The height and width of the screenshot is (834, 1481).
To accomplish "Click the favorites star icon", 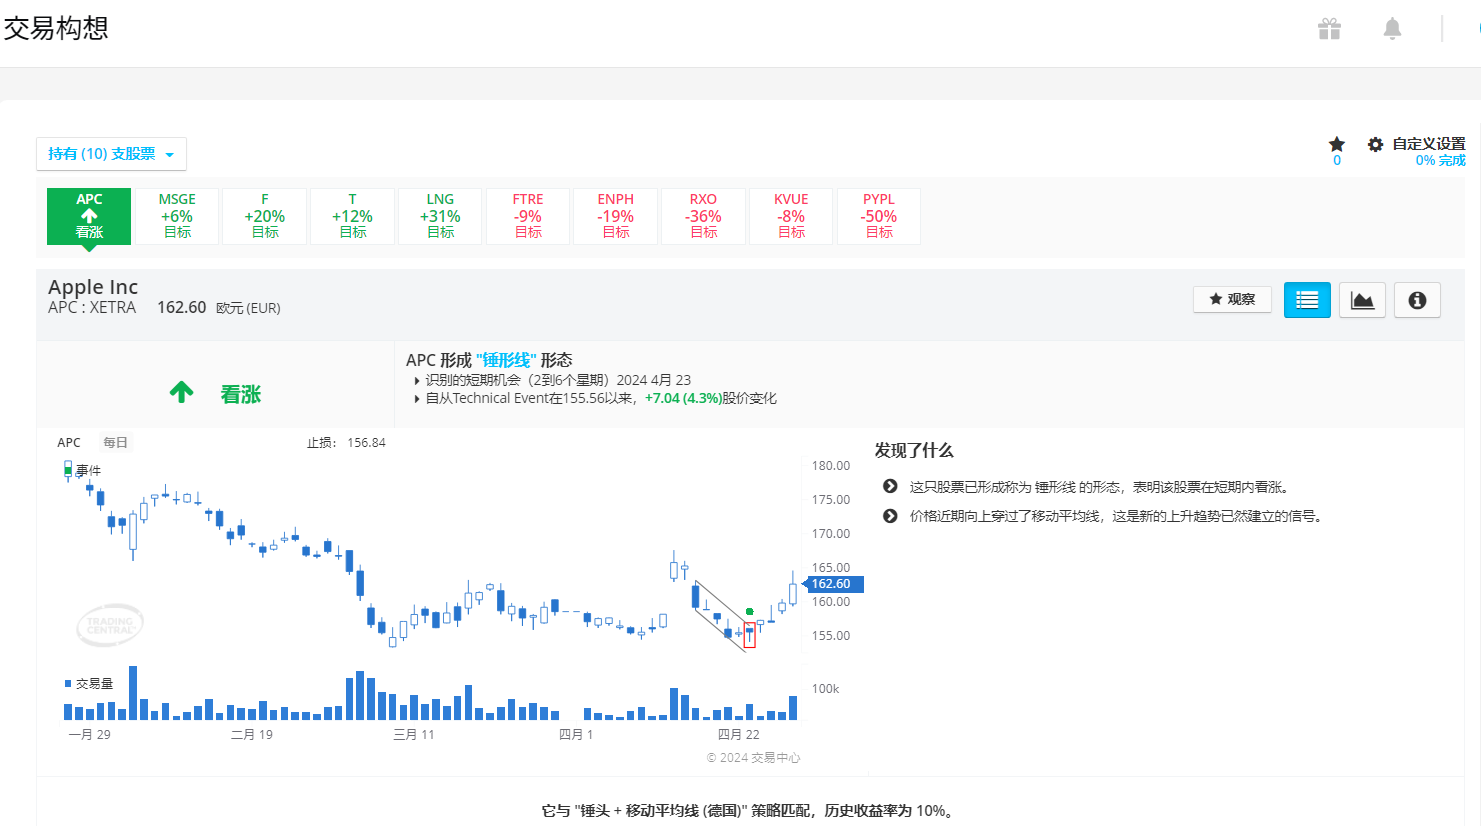I will 1337,144.
